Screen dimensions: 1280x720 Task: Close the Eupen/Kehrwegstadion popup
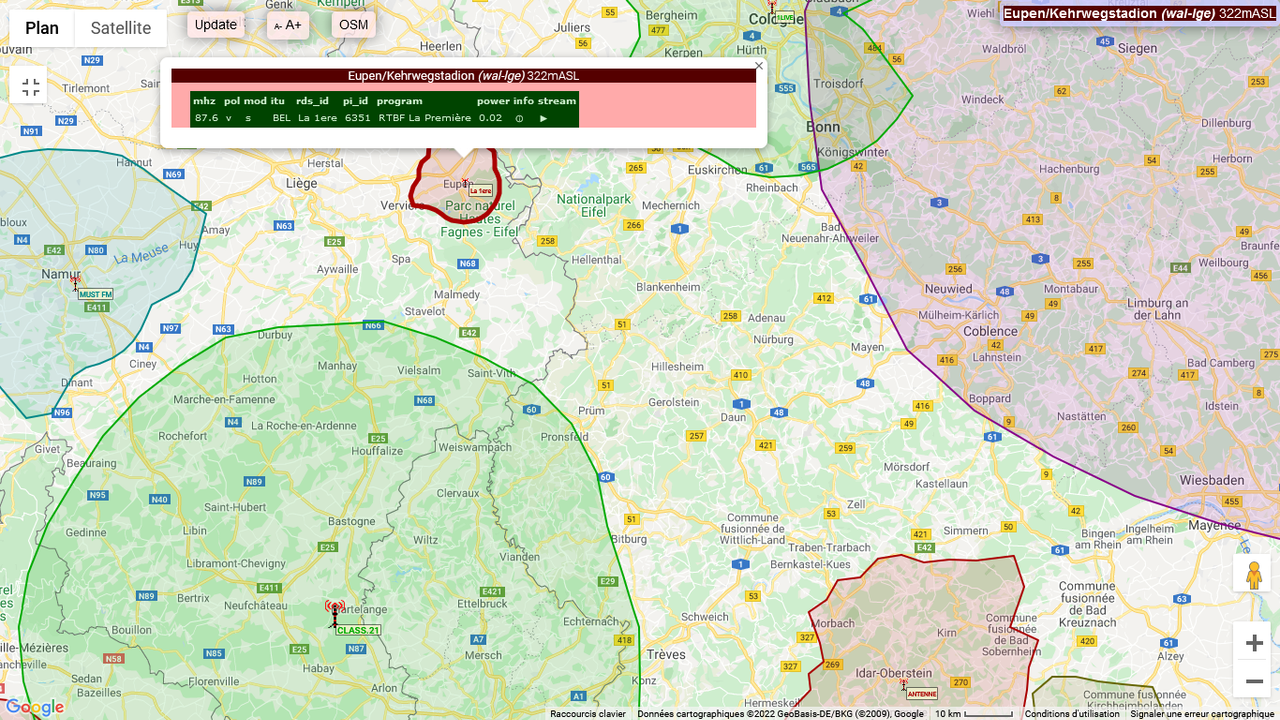coord(758,65)
